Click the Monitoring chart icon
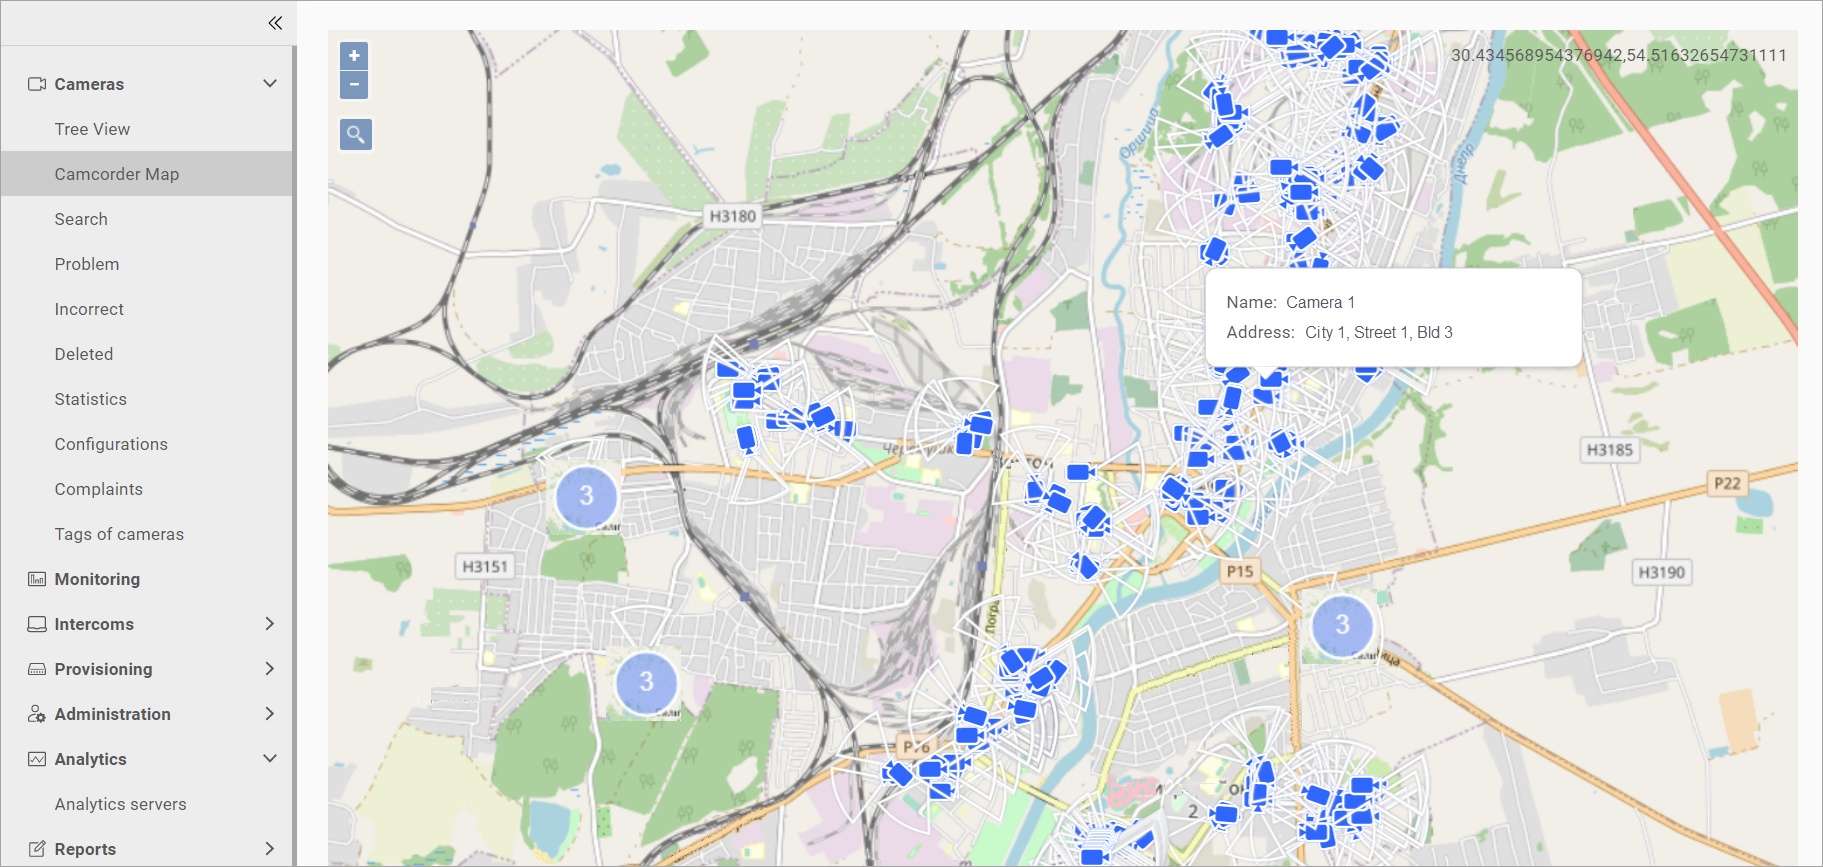Viewport: 1823px width, 867px height. coord(37,579)
